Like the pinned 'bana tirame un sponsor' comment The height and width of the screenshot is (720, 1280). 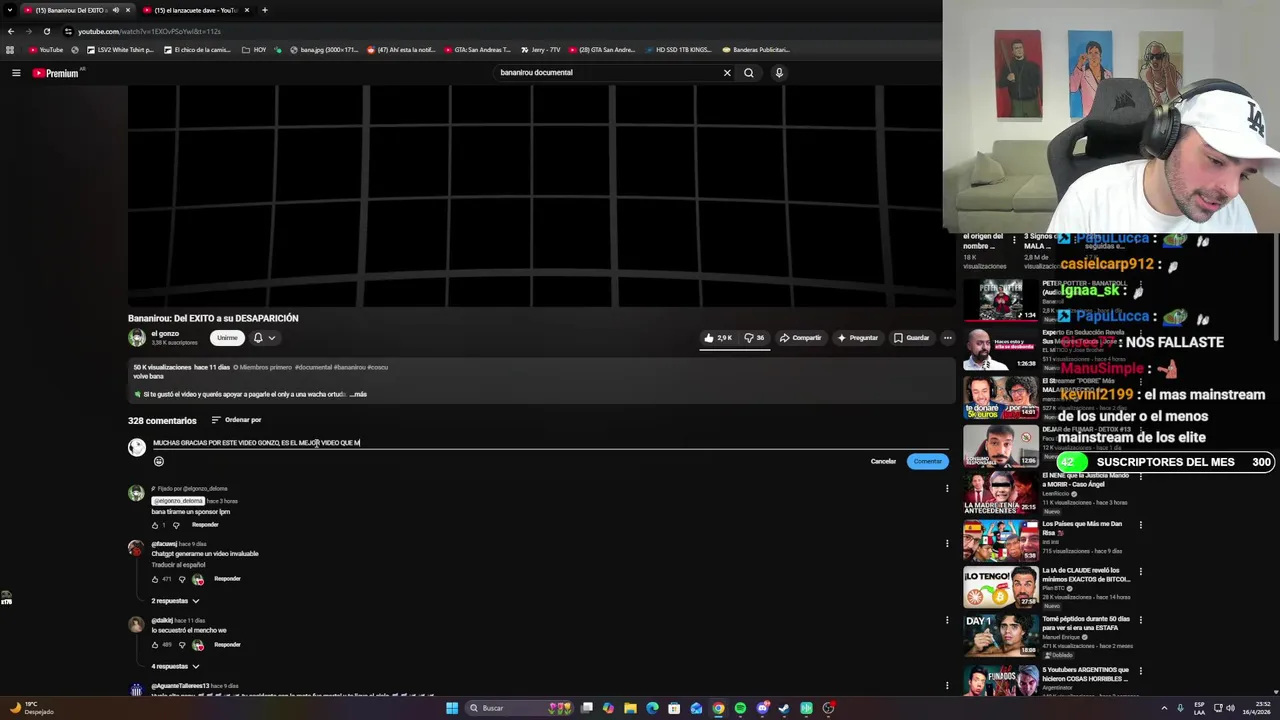(155, 525)
